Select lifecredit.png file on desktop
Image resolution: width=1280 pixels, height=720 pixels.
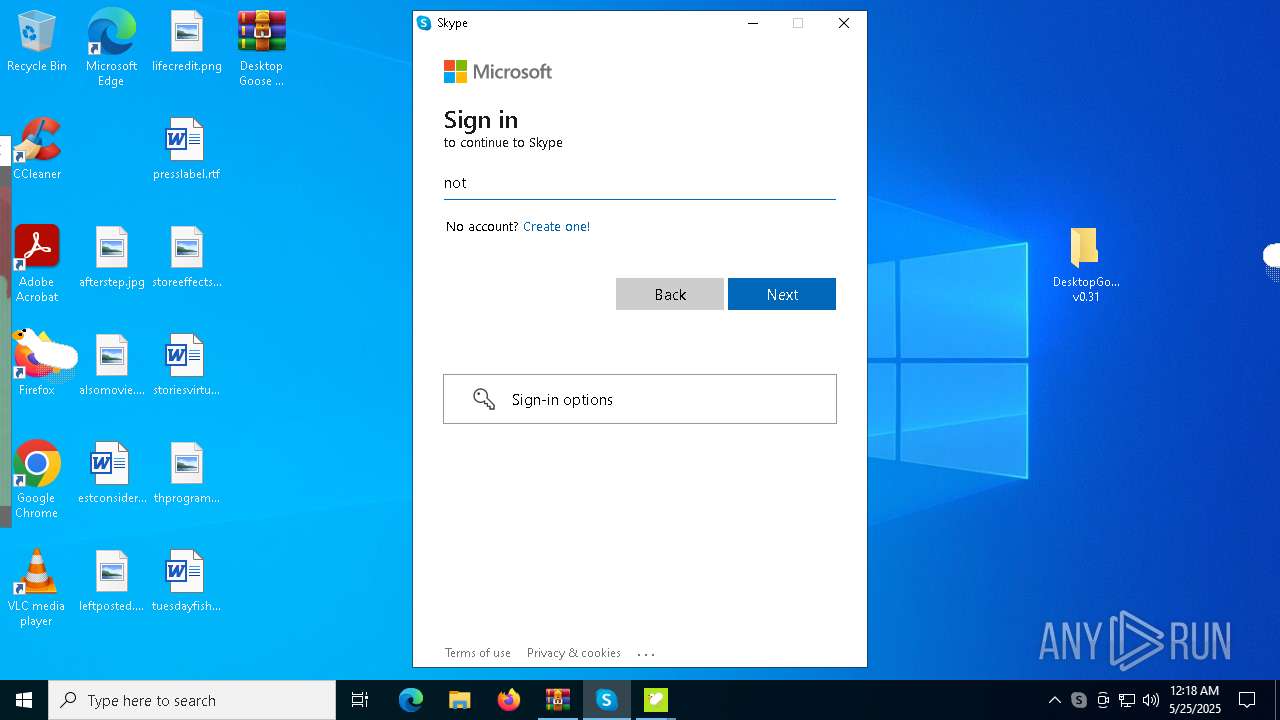click(x=187, y=42)
